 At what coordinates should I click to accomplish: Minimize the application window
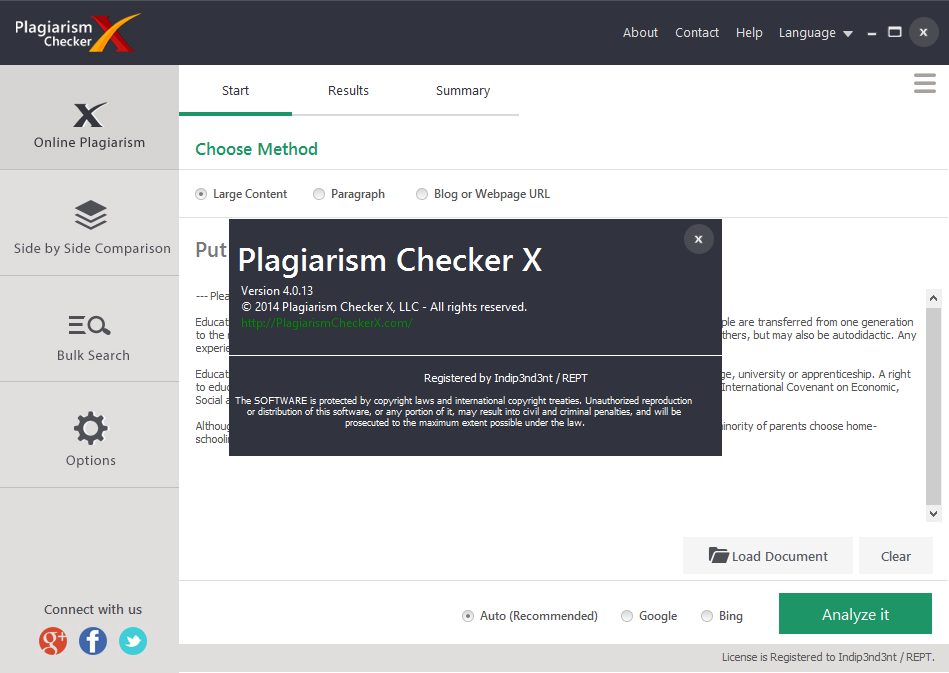(x=872, y=33)
